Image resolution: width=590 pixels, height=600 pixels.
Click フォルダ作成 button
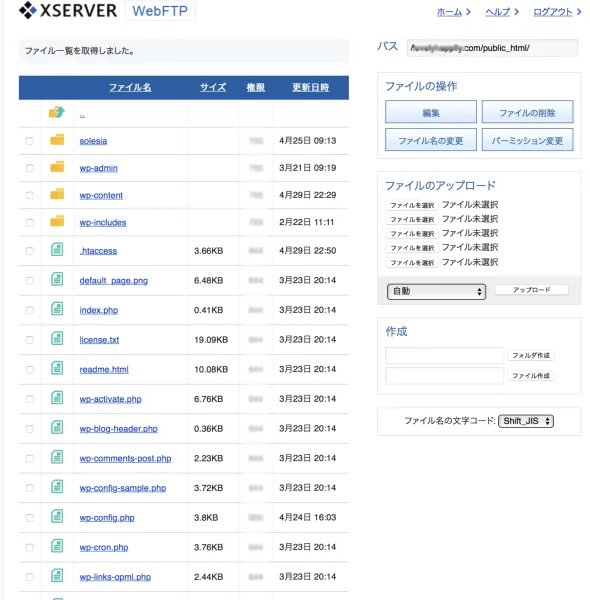[x=531, y=355]
